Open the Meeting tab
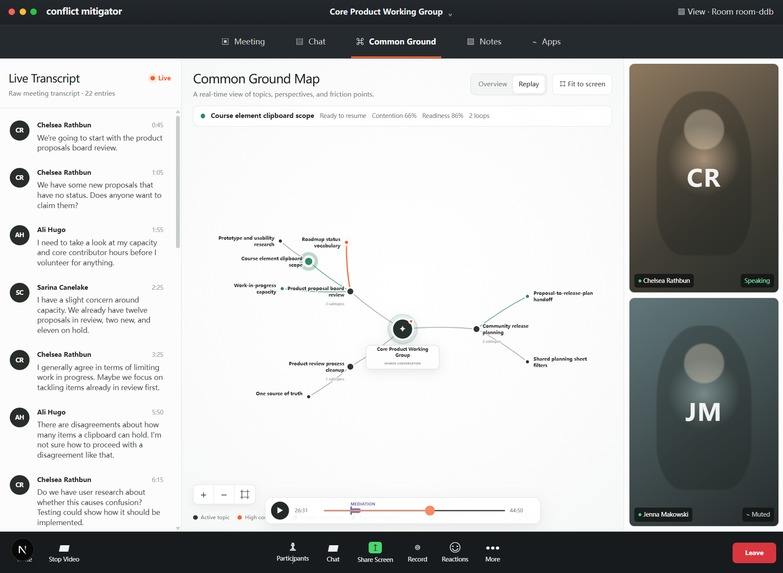 pyautogui.click(x=243, y=41)
